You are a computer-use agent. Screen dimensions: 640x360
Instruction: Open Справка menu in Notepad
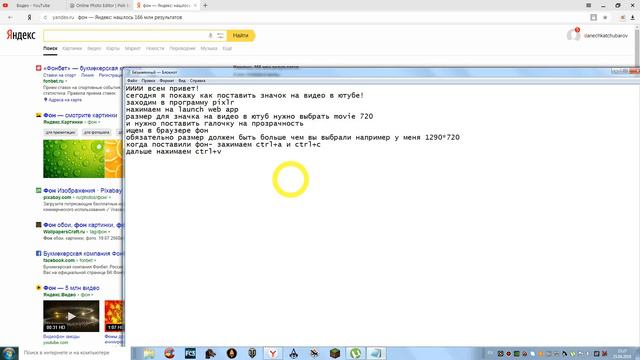(x=198, y=81)
